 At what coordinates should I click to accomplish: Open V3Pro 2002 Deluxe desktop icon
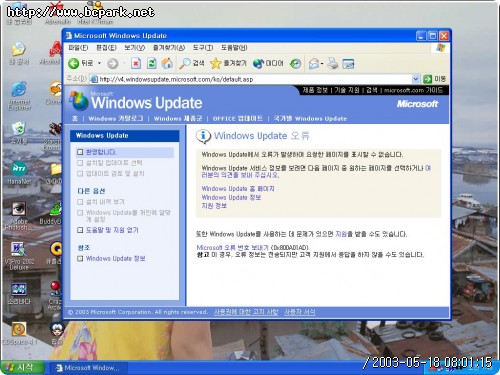pyautogui.click(x=18, y=256)
